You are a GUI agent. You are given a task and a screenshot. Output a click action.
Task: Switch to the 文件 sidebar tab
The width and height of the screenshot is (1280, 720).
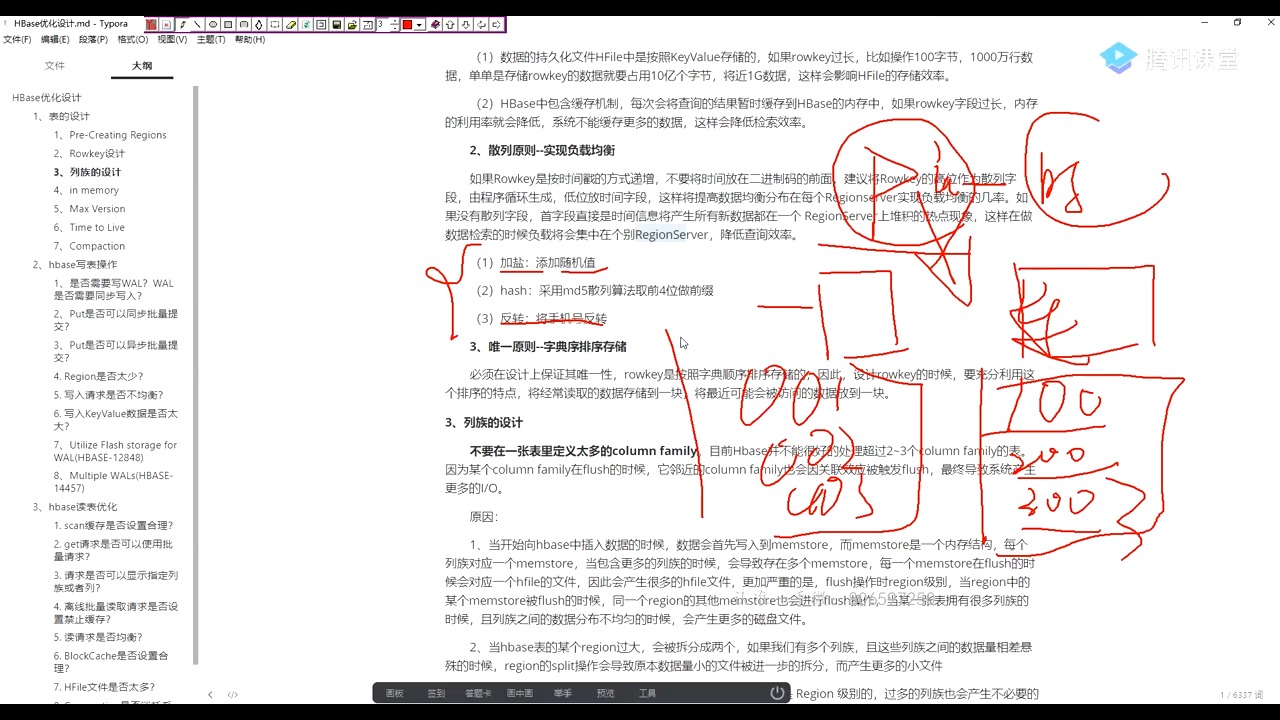point(54,66)
